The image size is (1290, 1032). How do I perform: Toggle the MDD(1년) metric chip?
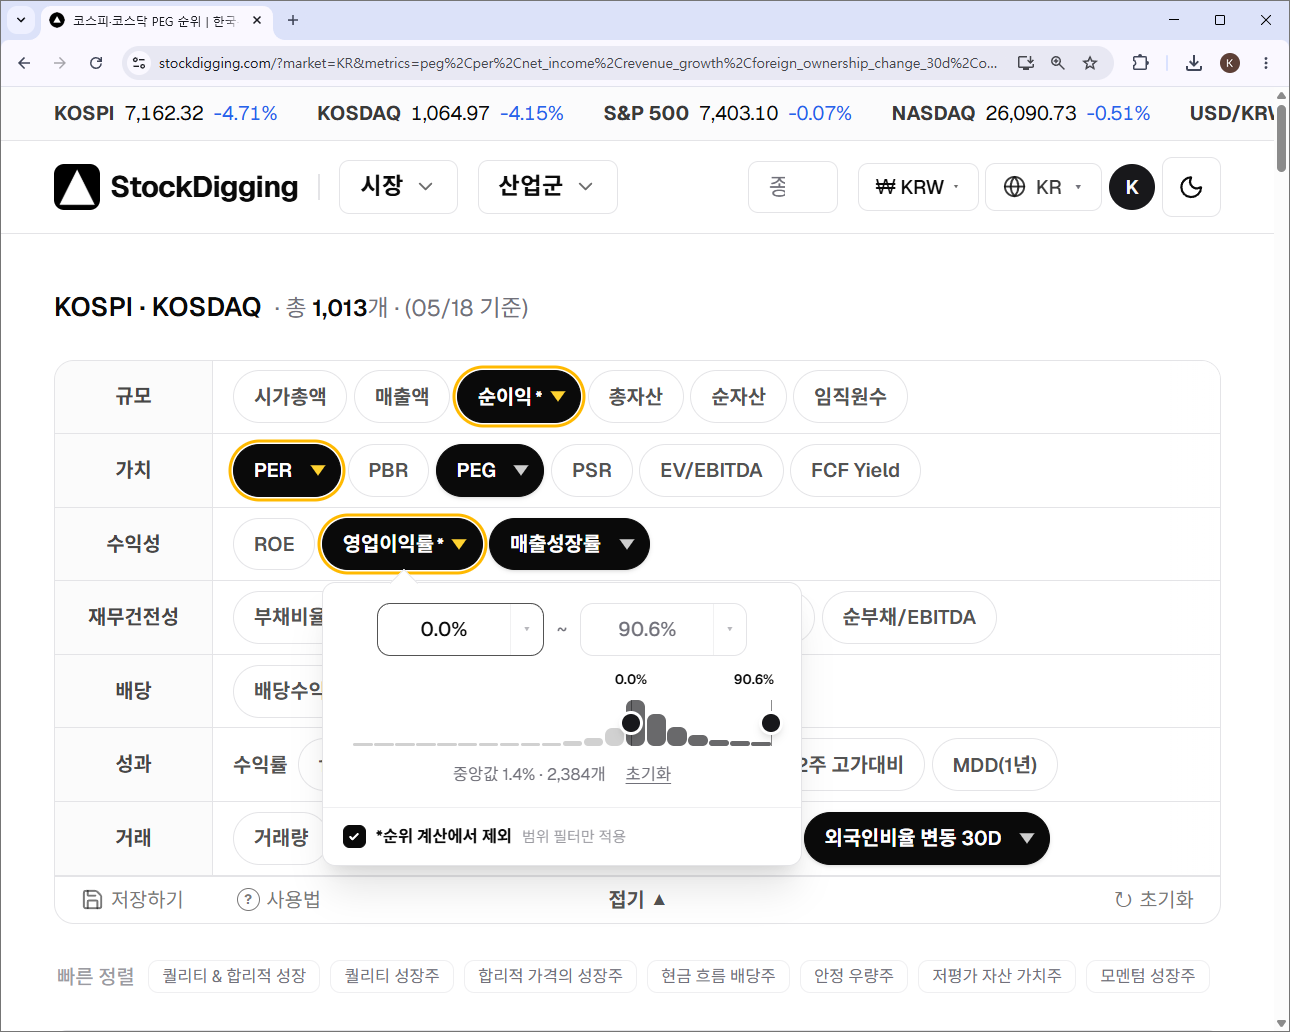tap(995, 765)
